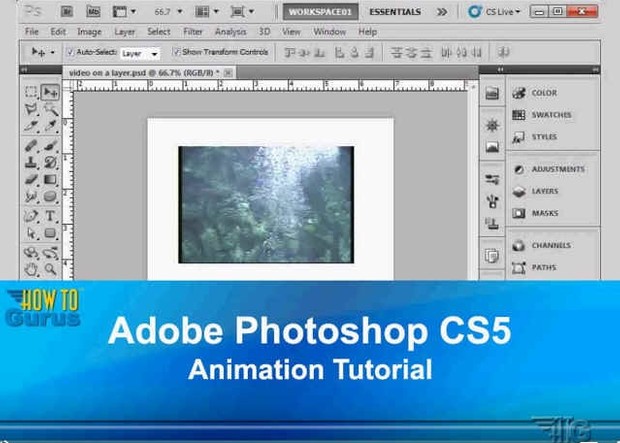Select the Sponge tool
The image size is (620, 443).
point(50,196)
